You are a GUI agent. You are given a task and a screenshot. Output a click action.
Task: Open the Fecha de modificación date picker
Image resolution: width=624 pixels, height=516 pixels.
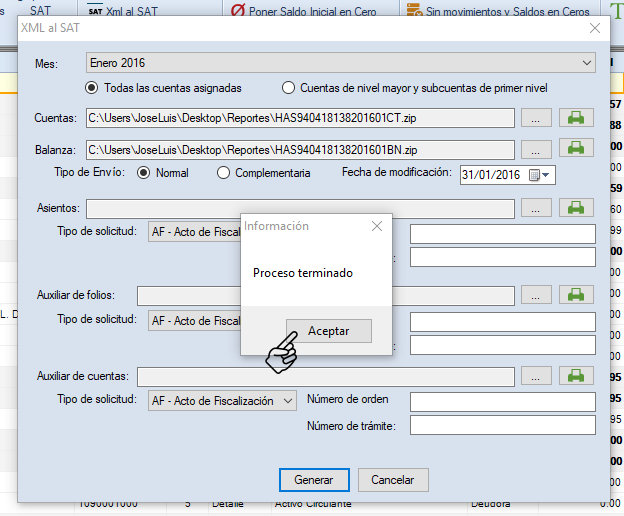point(540,175)
